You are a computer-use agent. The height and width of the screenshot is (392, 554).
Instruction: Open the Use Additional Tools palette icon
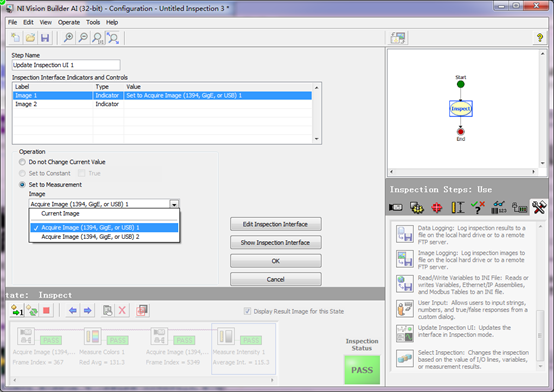(x=539, y=207)
